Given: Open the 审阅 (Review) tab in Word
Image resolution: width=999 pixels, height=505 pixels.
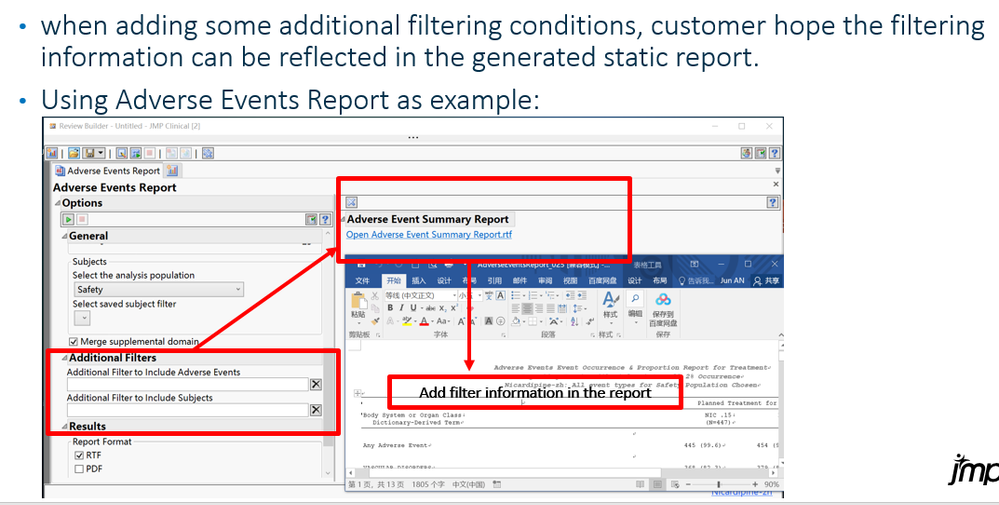Looking at the screenshot, I should [545, 281].
